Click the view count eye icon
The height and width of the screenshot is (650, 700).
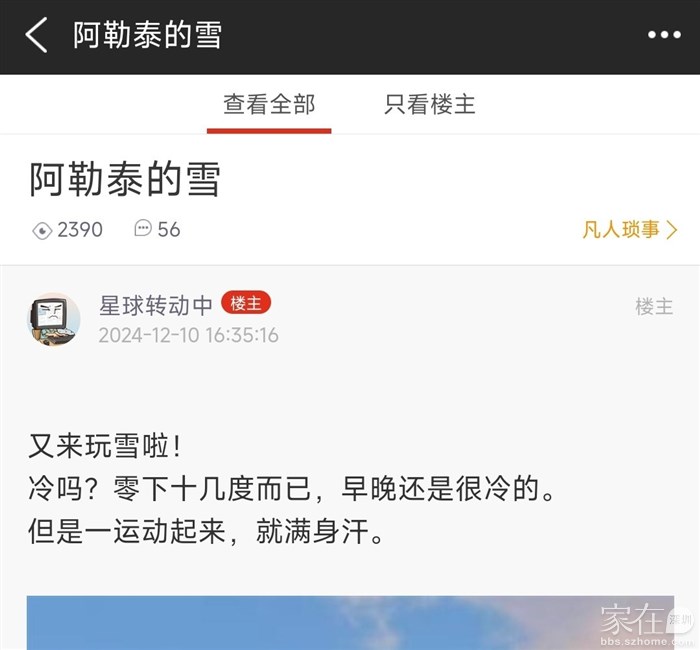[42, 230]
